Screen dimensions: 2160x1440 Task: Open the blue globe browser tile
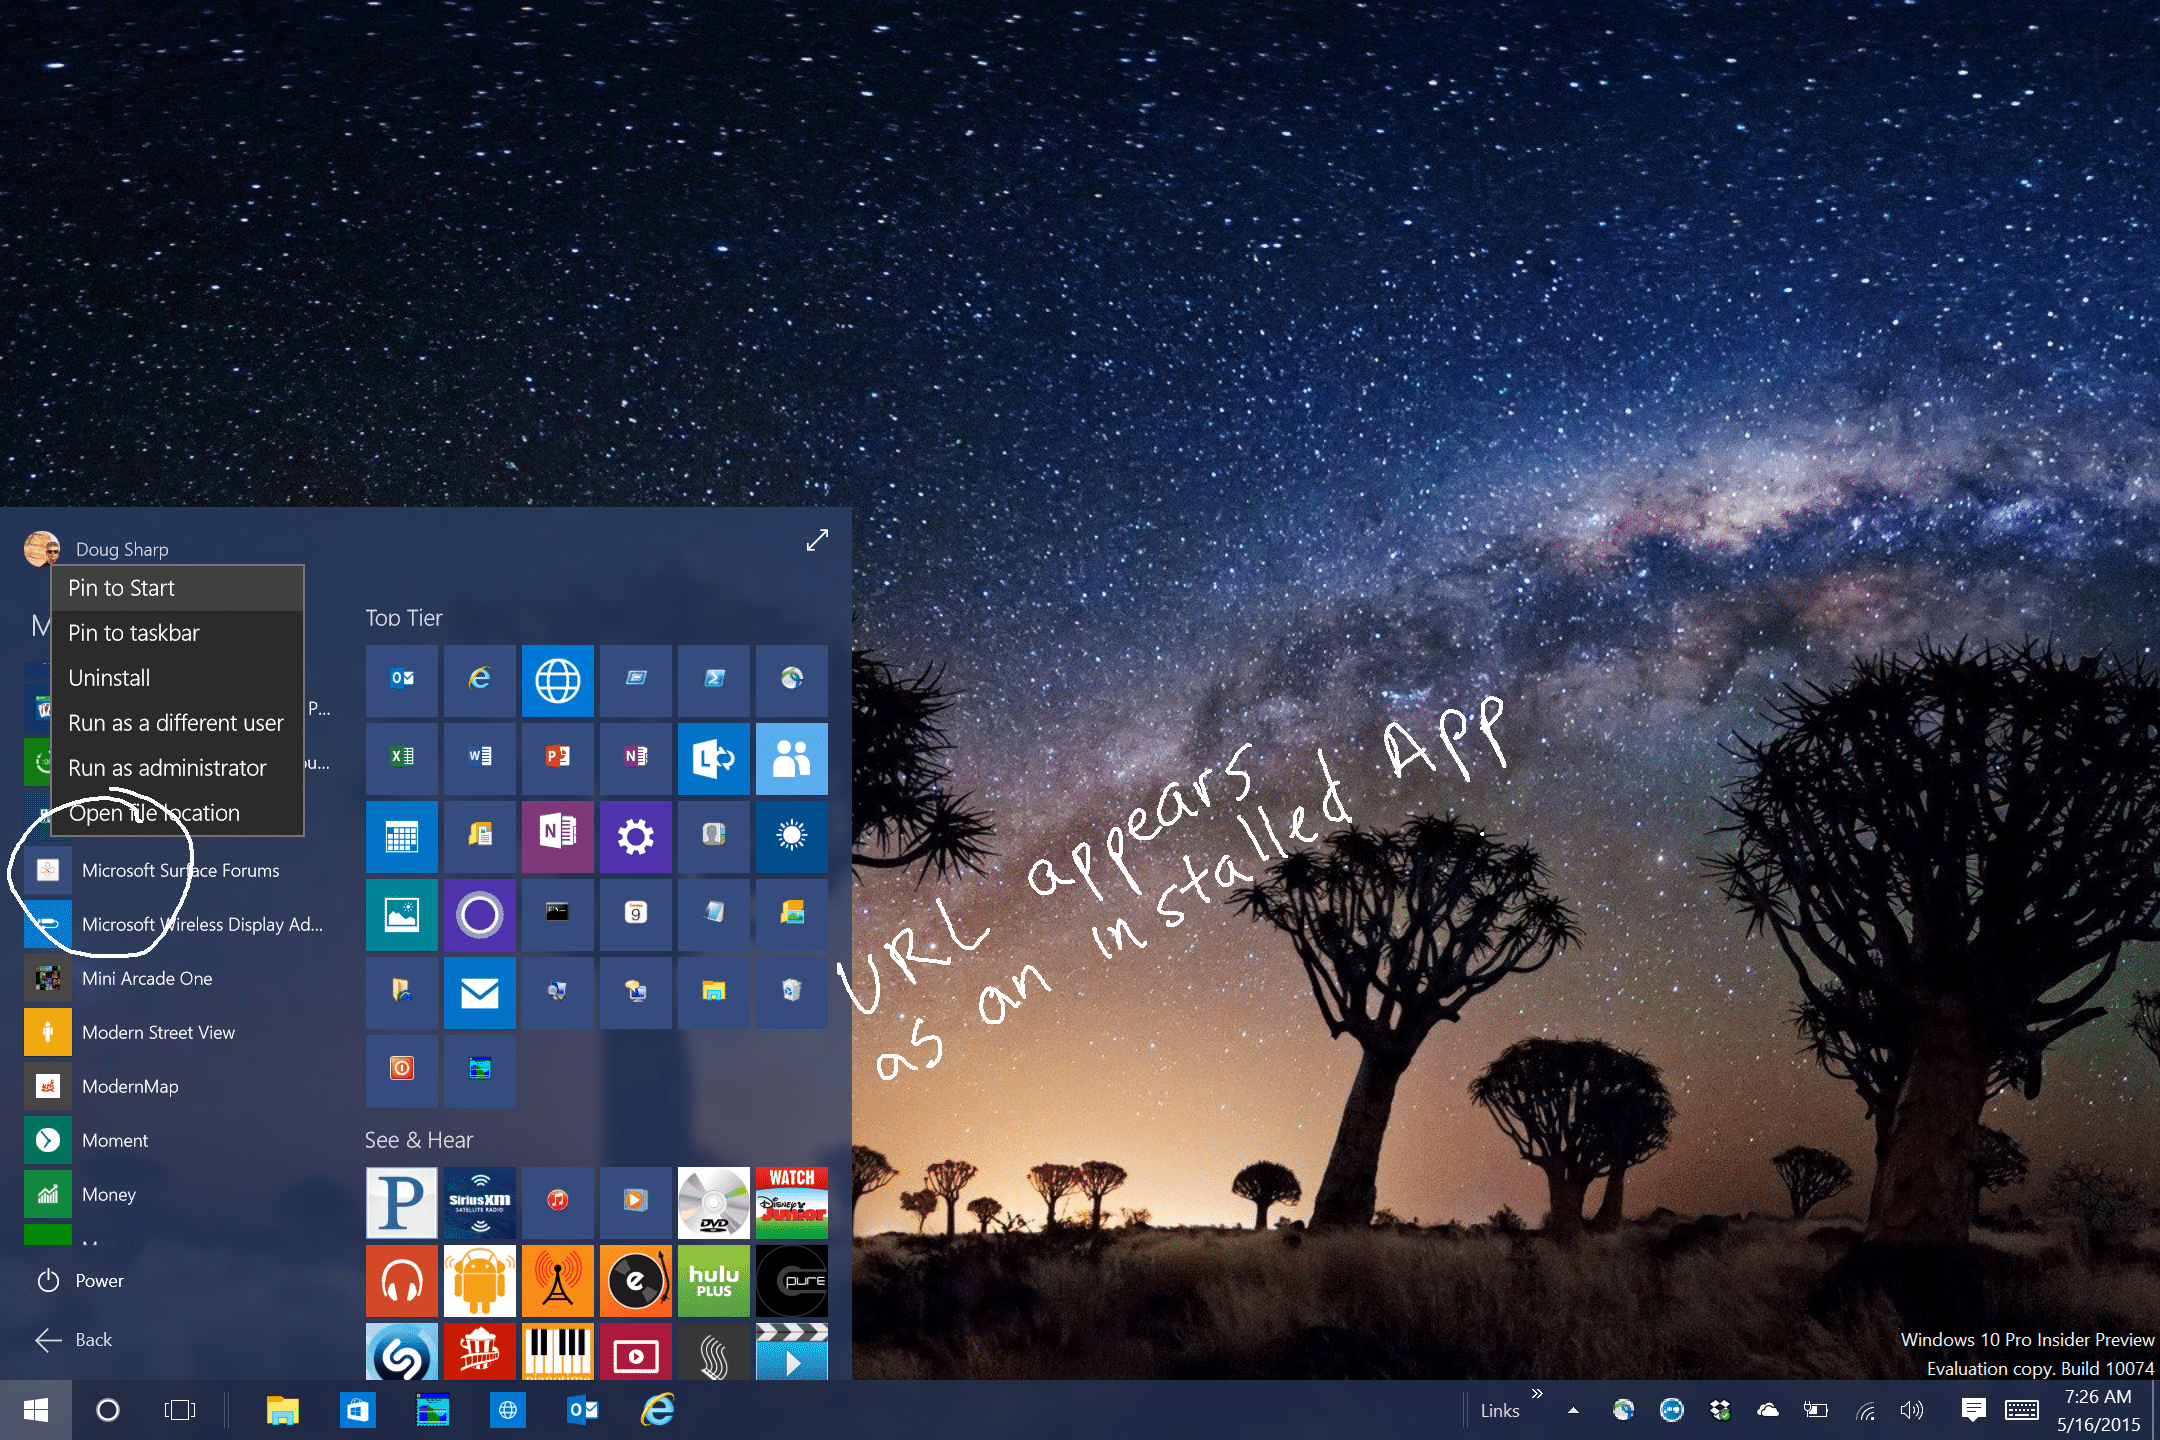[x=557, y=680]
